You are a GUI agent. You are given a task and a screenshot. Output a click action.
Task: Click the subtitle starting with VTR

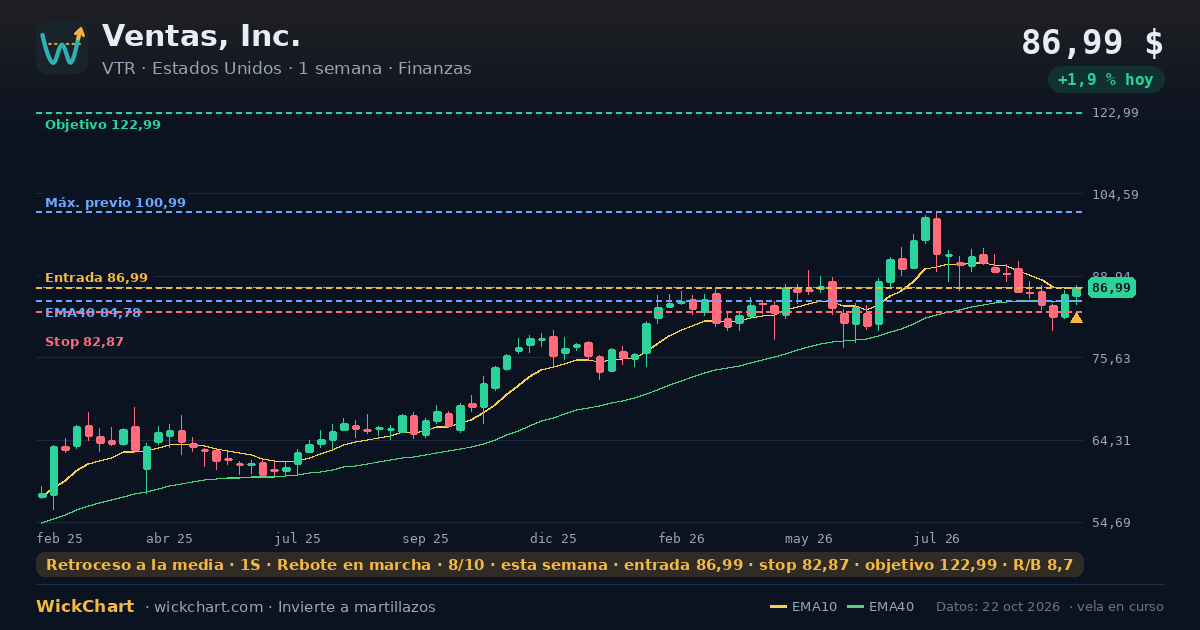coord(286,69)
